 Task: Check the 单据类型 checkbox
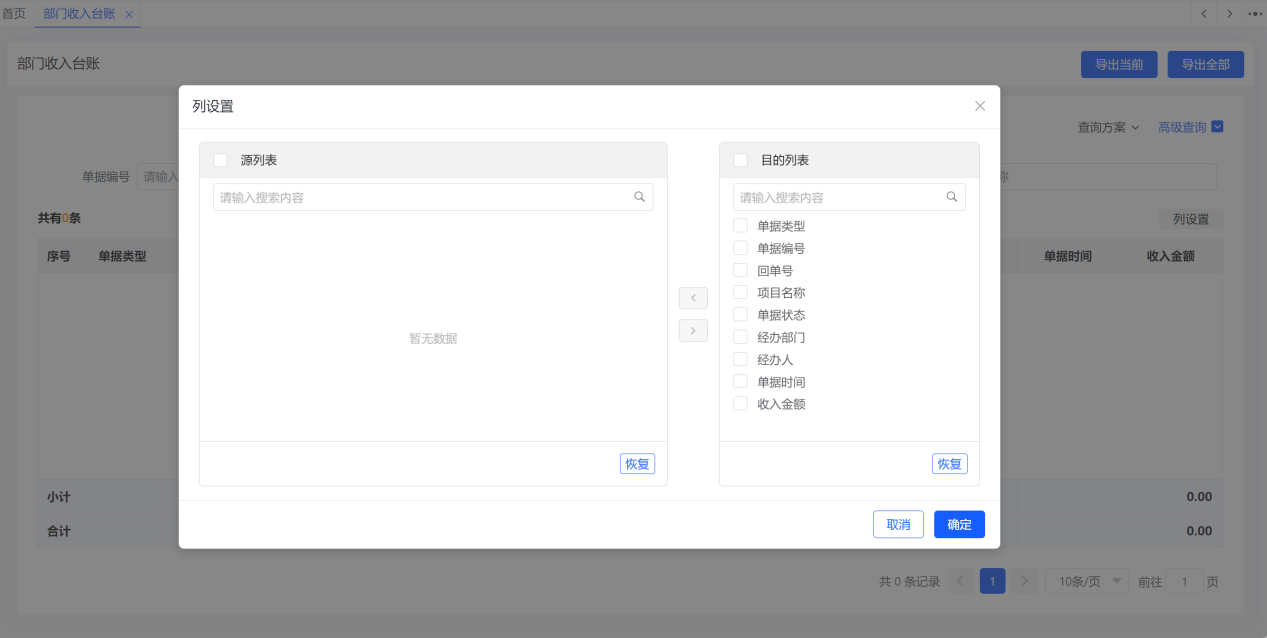(x=741, y=226)
